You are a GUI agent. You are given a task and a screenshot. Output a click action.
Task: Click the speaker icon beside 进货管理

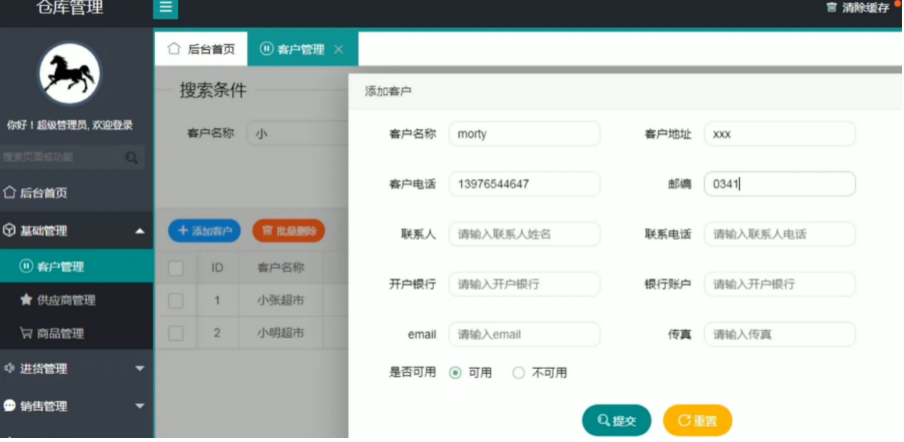pos(9,368)
